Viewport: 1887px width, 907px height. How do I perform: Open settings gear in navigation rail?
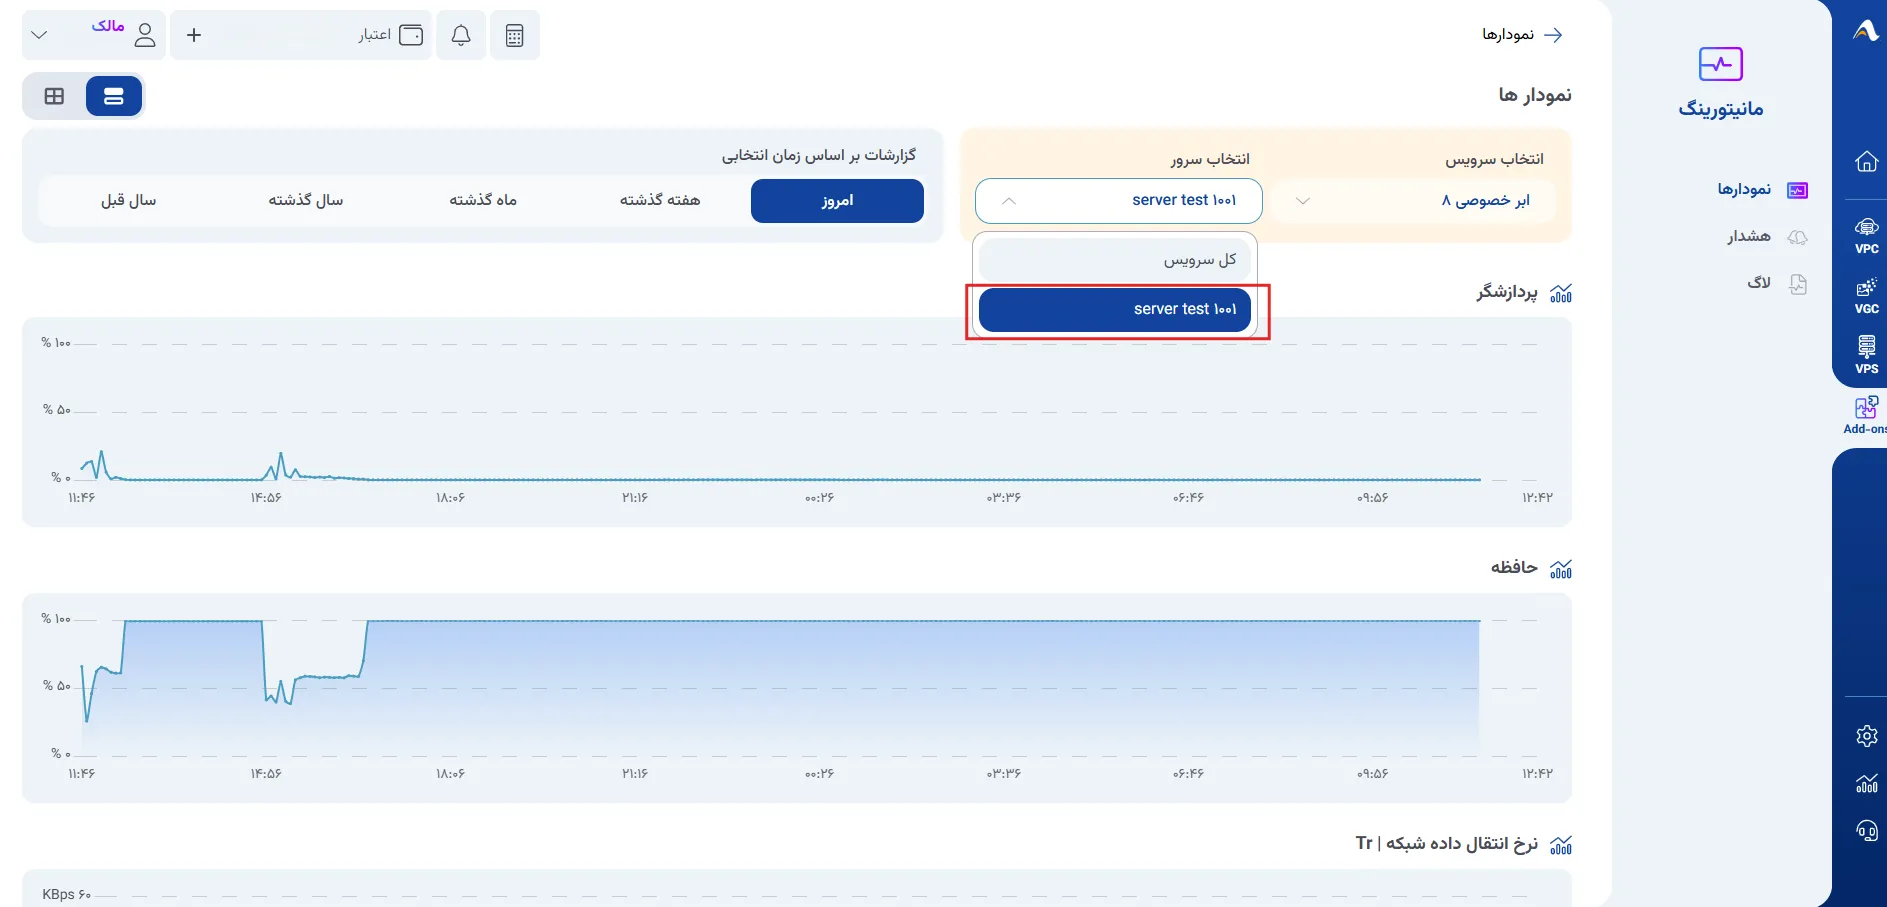[1866, 737]
